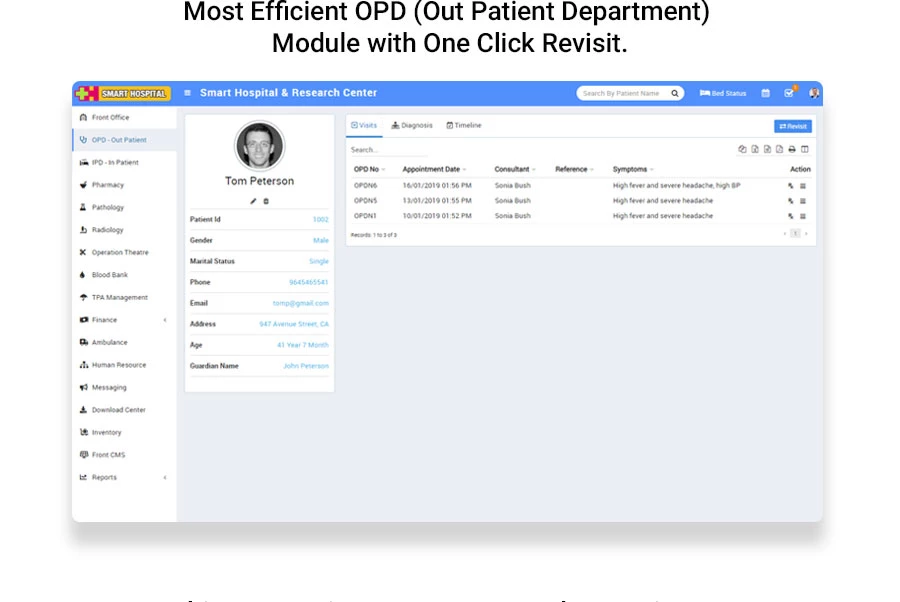Click the search magnifier icon in header

tap(675, 93)
